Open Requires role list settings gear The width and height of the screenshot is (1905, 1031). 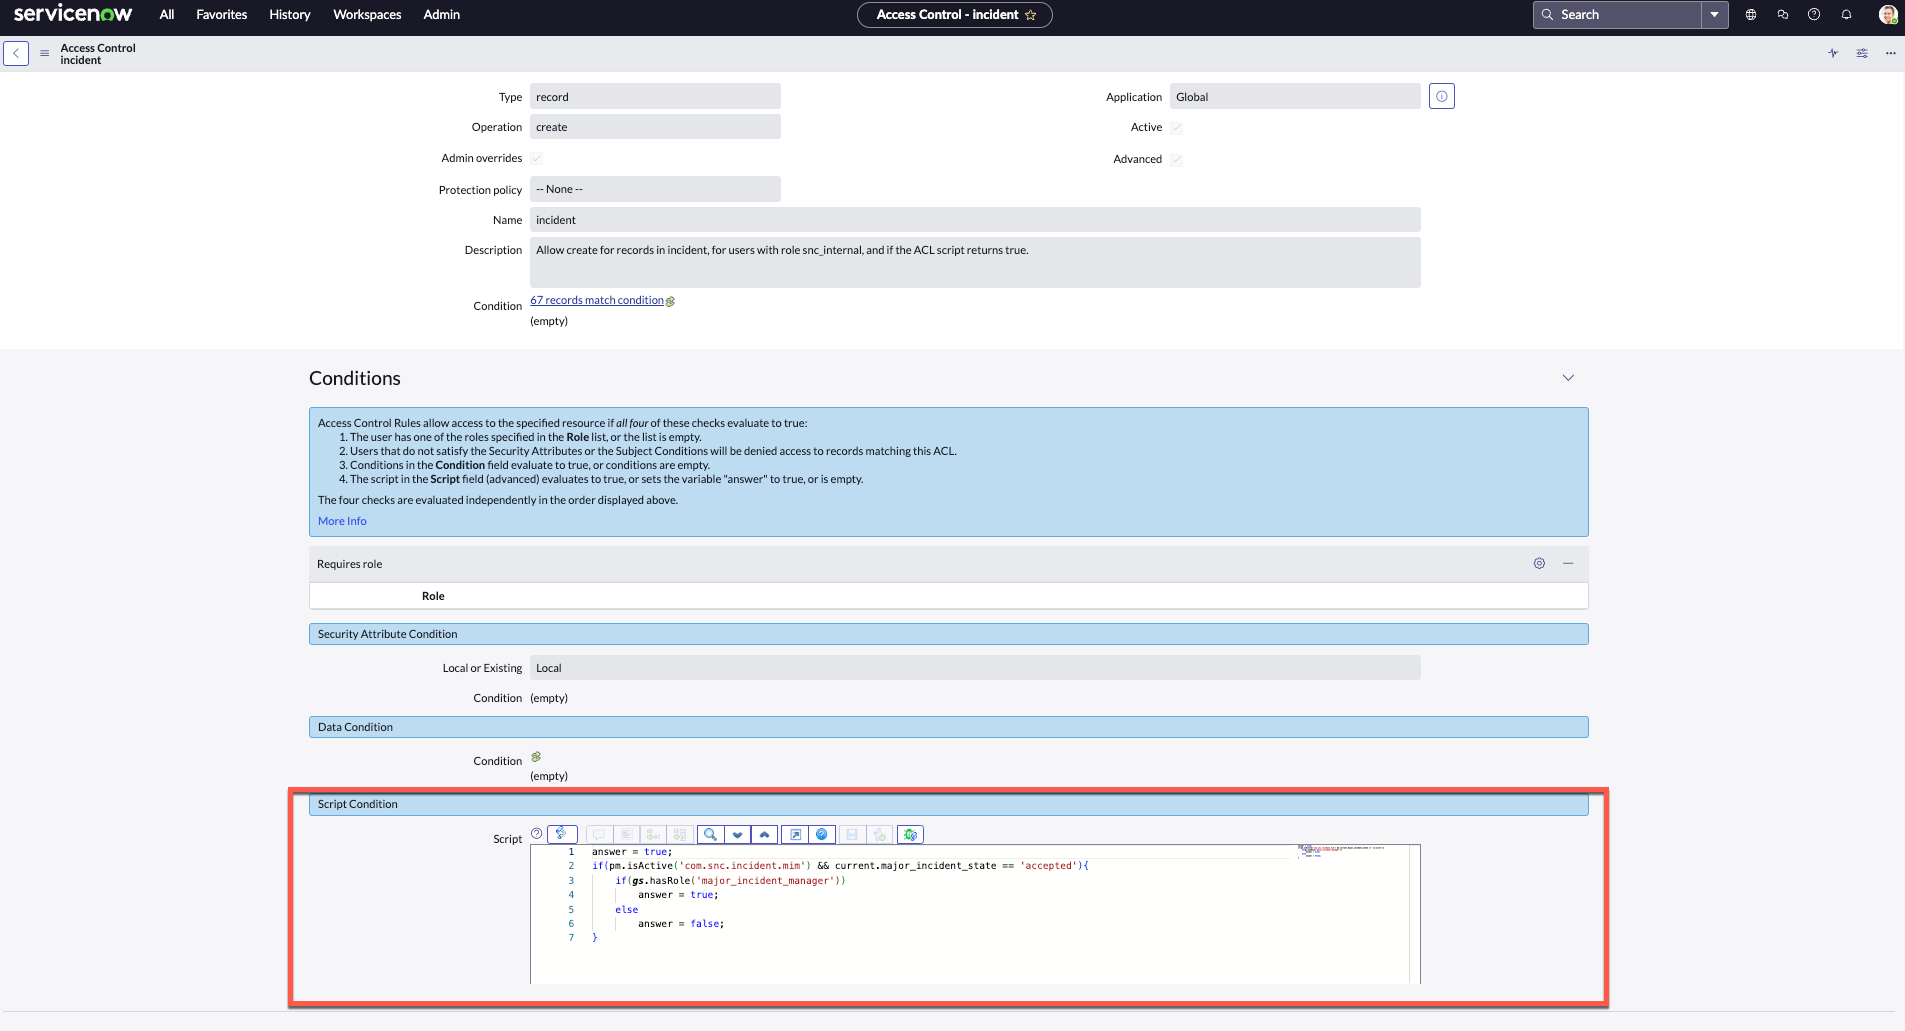tap(1539, 564)
